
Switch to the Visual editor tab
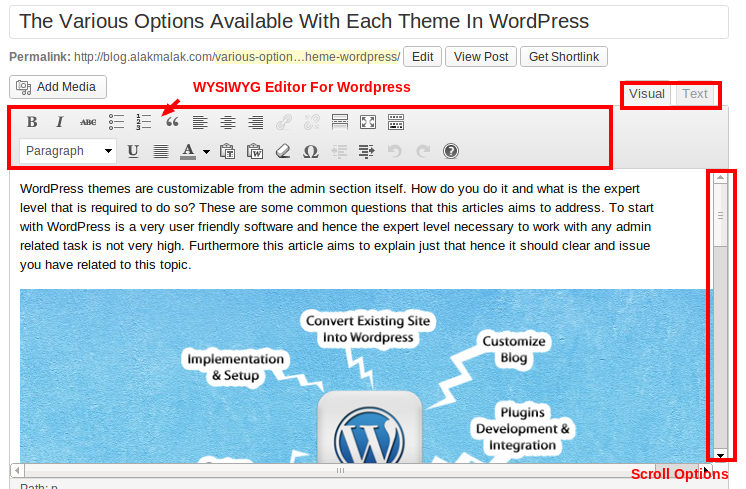(647, 94)
